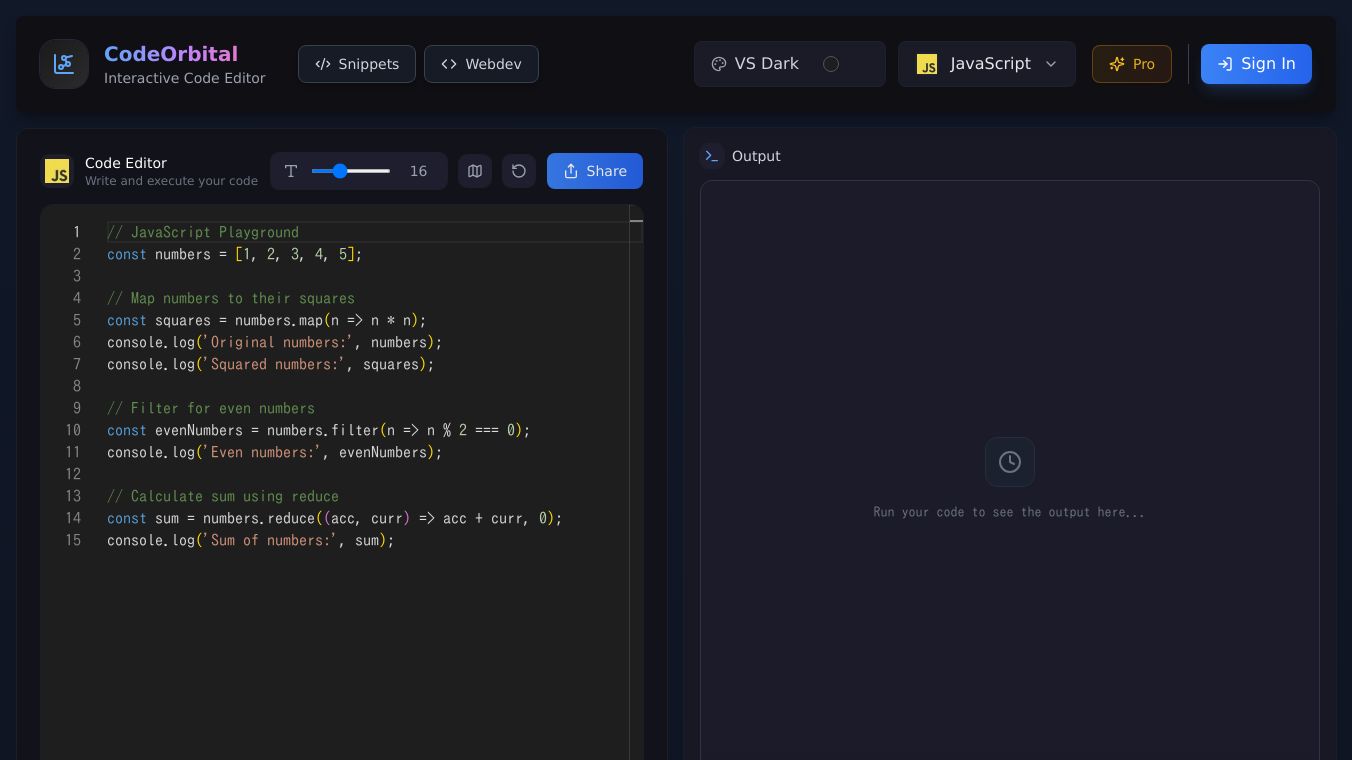
Task: Click the reset code icon
Action: [519, 171]
